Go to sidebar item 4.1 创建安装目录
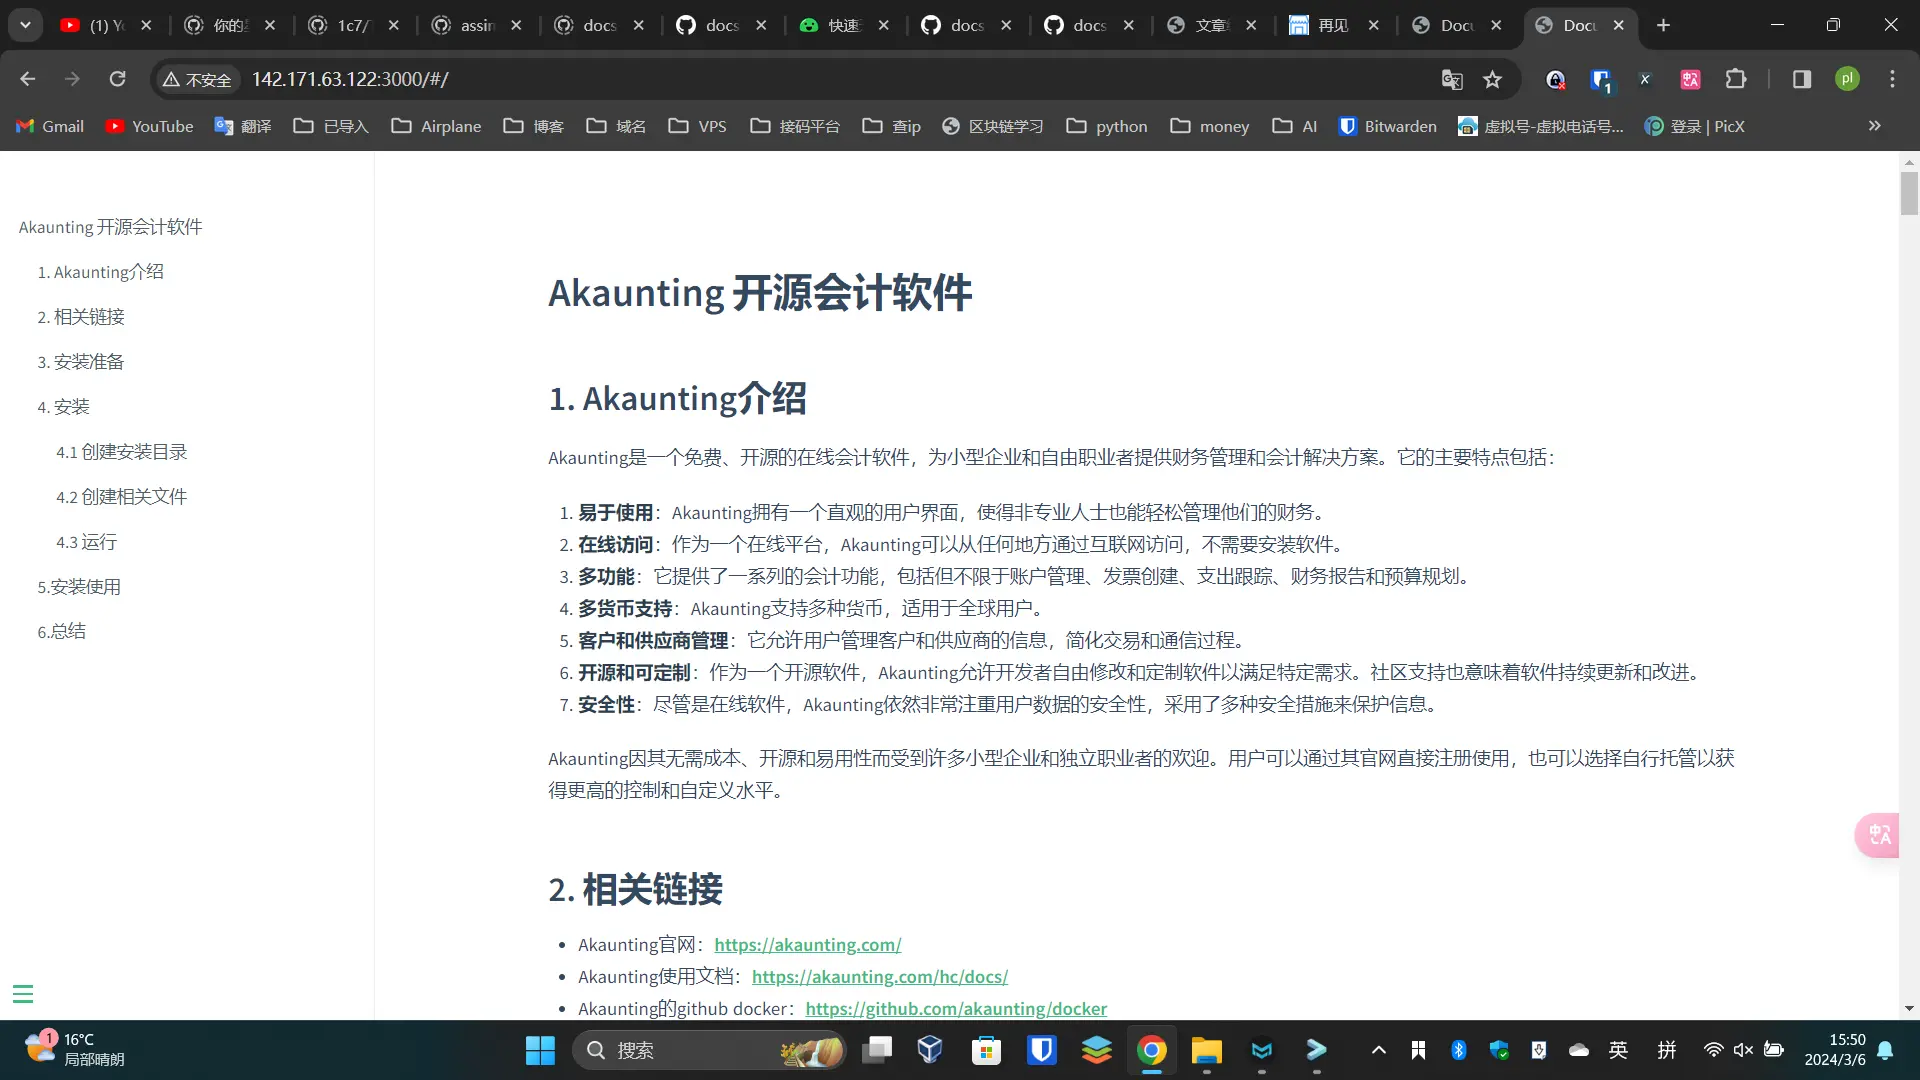 (x=121, y=452)
